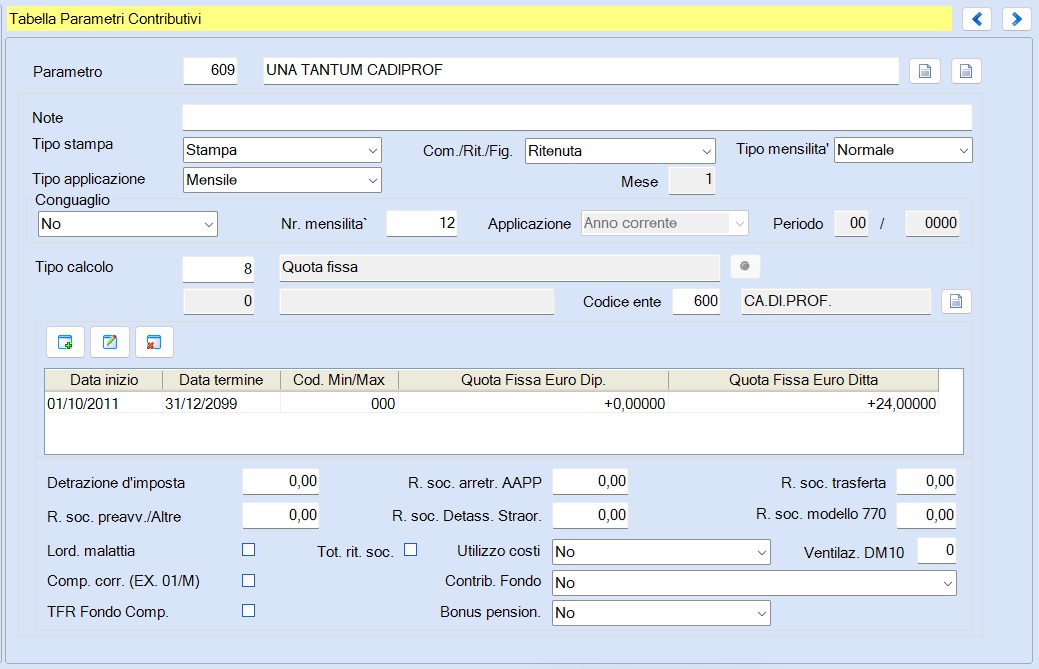Open the Tipo stampa dropdown
The image size is (1039, 669).
pos(282,150)
